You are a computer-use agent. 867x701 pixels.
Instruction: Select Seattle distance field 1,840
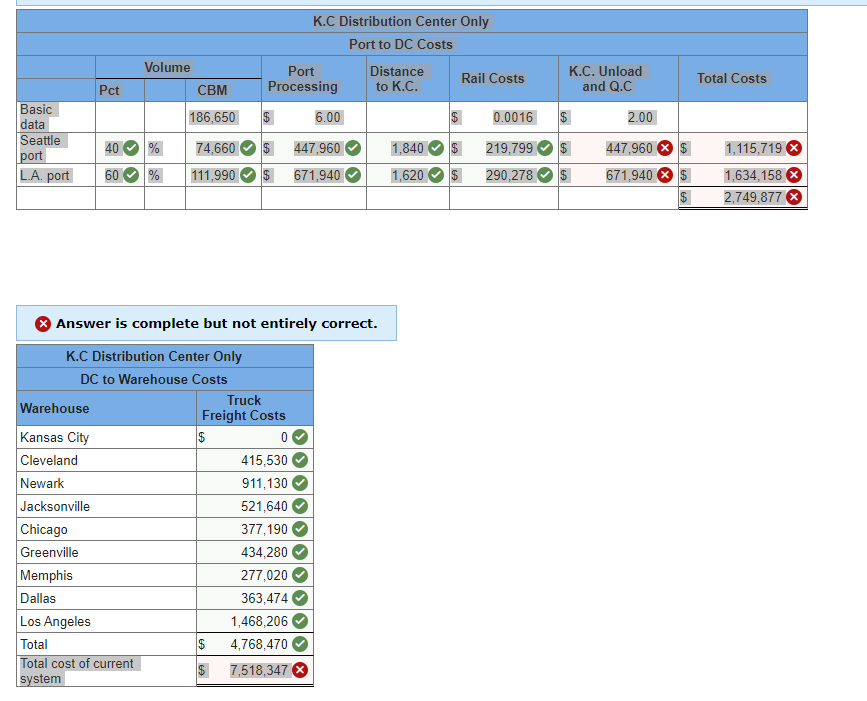tap(408, 148)
